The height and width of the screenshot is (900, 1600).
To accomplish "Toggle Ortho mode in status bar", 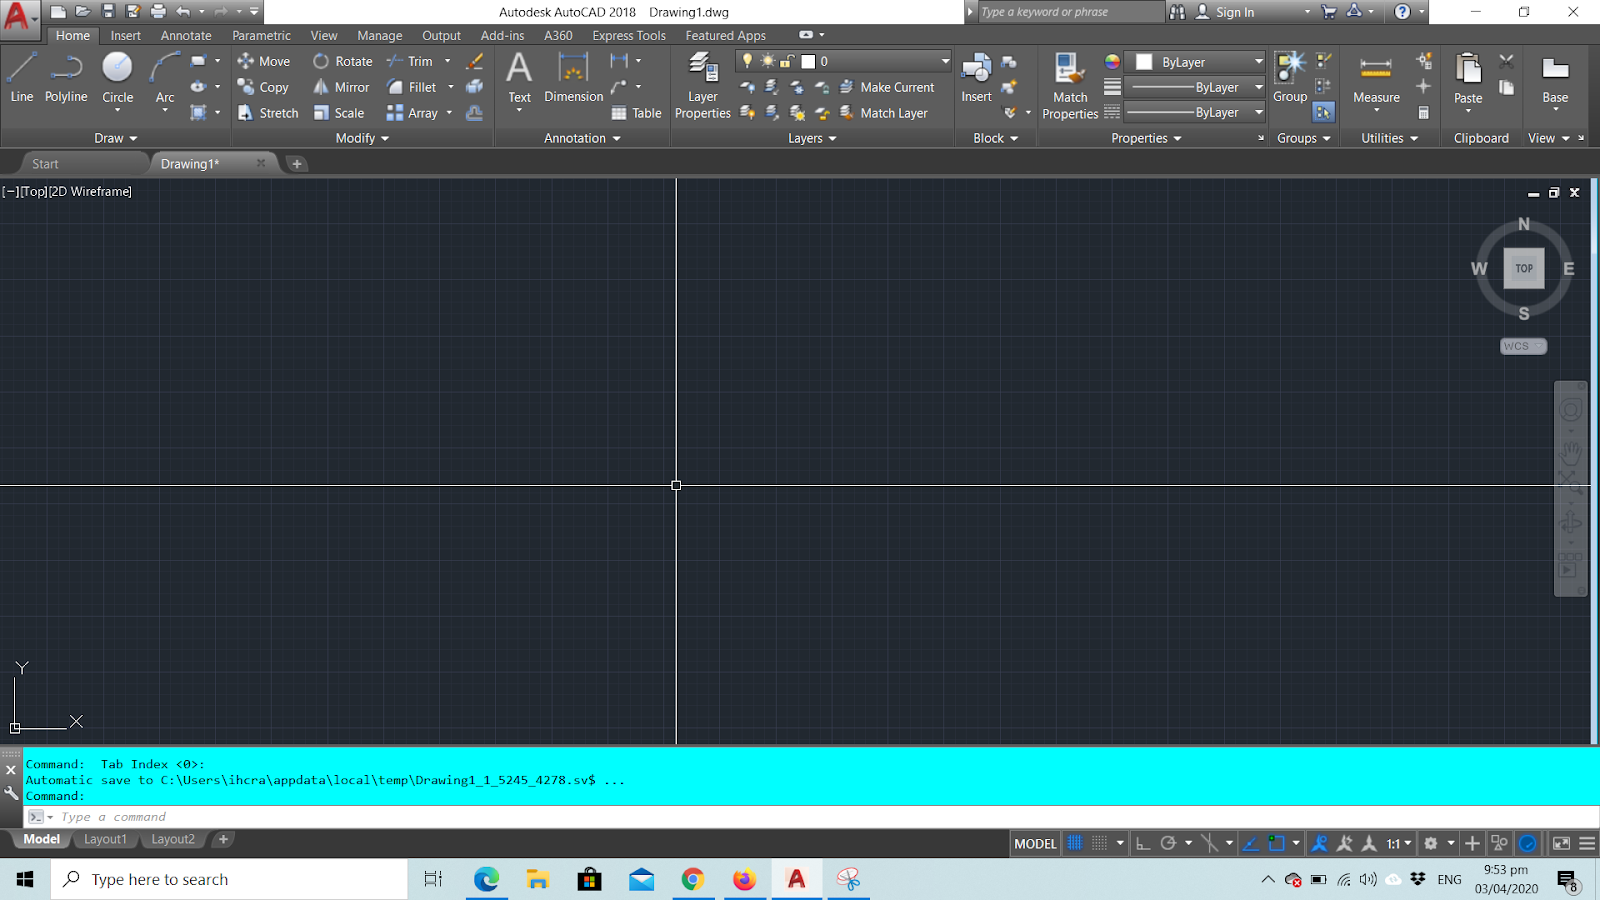I will (1143, 843).
